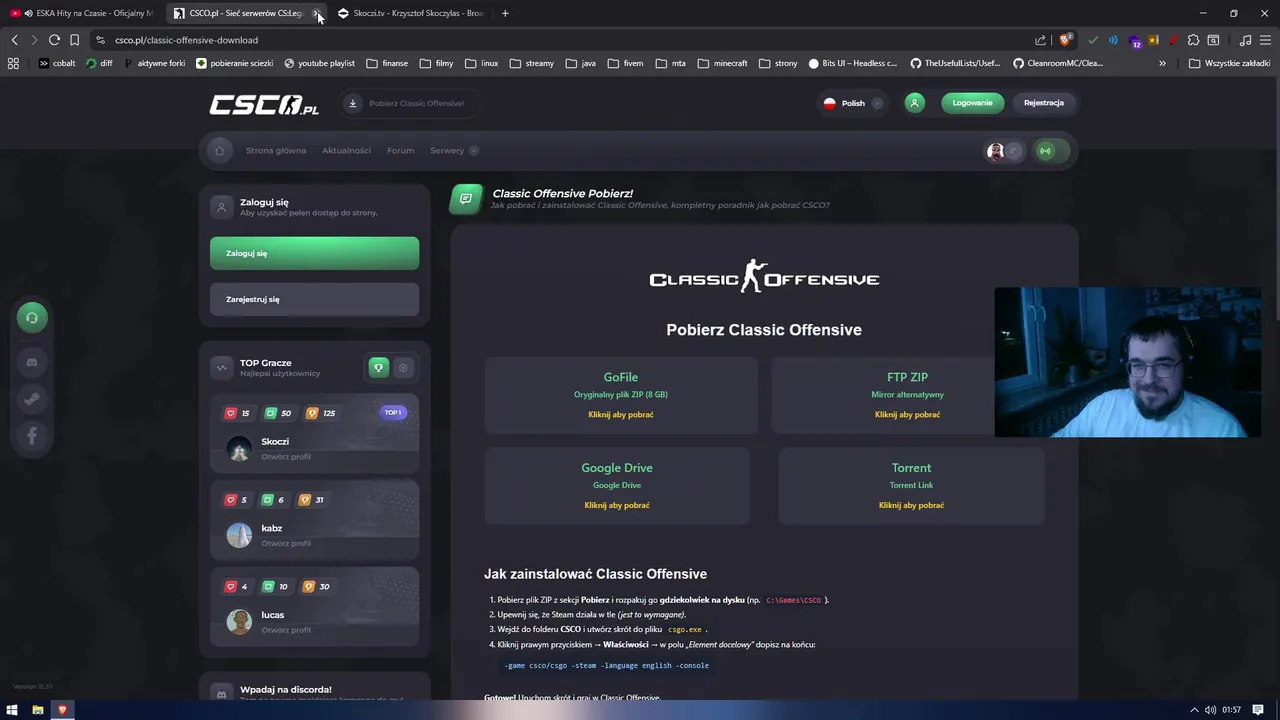Close the CSCO.pl browser tab
Viewport: 1280px width, 720px height.
click(316, 13)
